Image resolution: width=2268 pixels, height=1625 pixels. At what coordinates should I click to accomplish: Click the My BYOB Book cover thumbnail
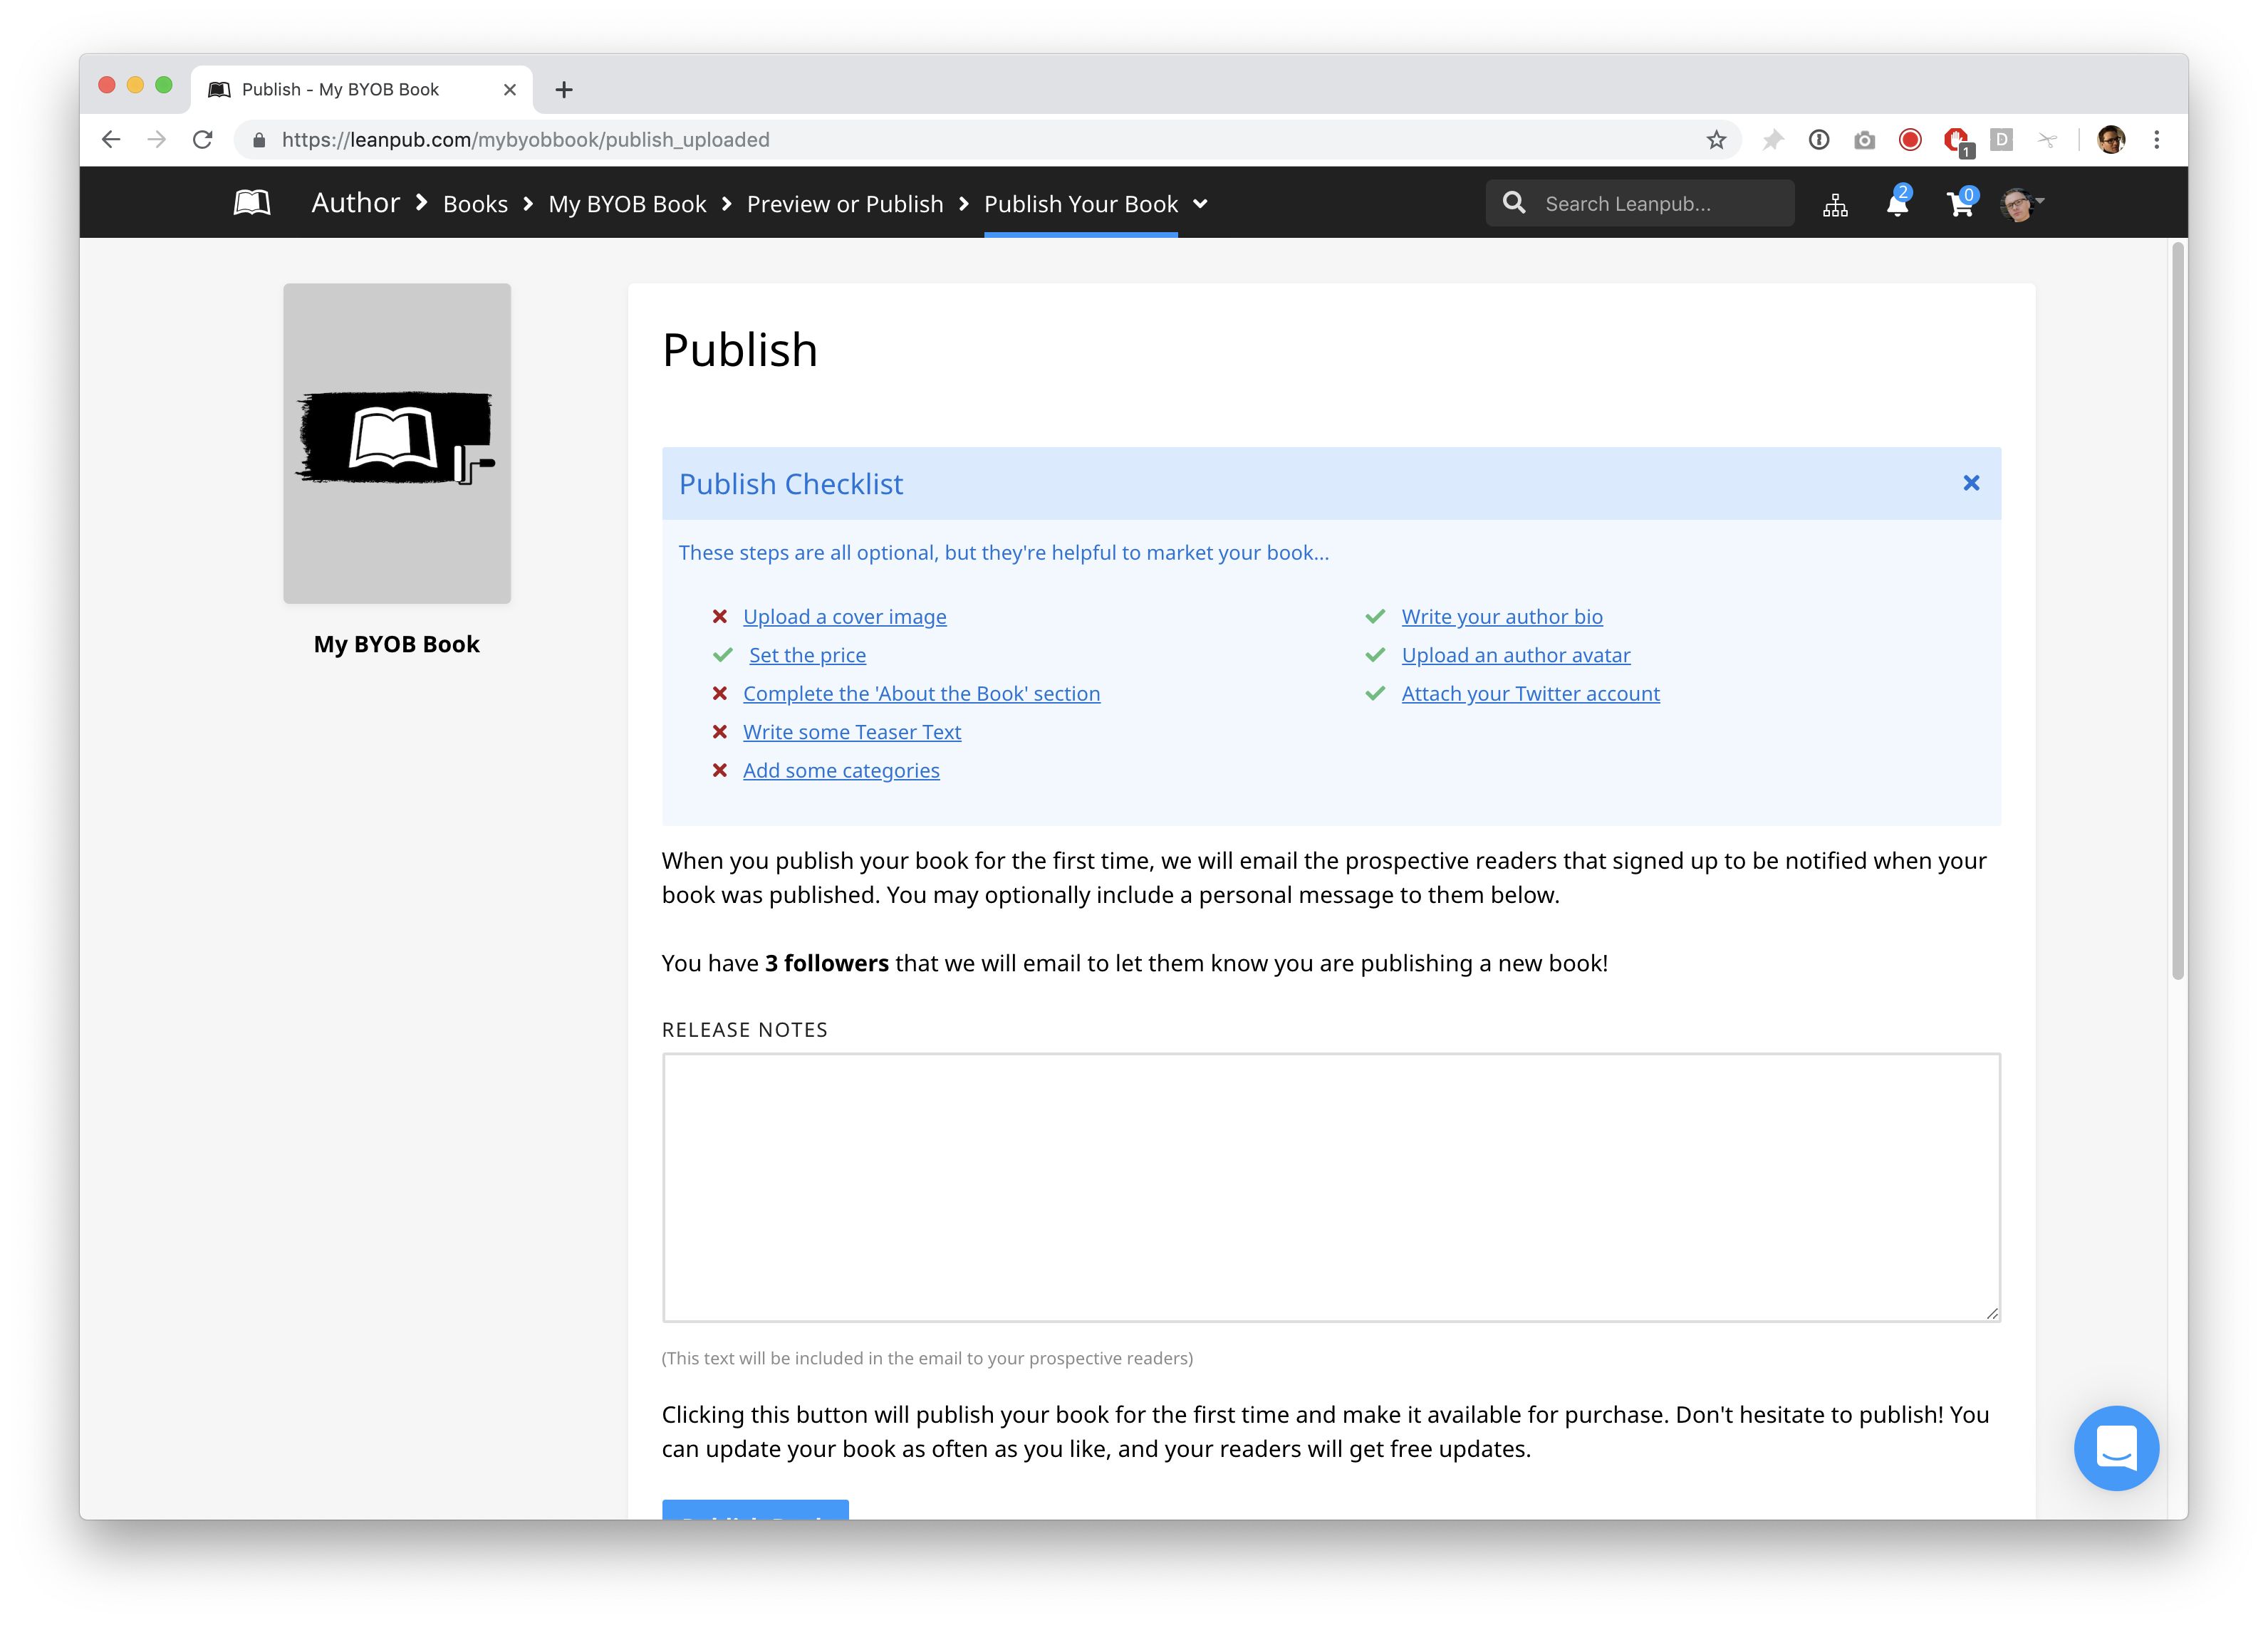[x=397, y=443]
